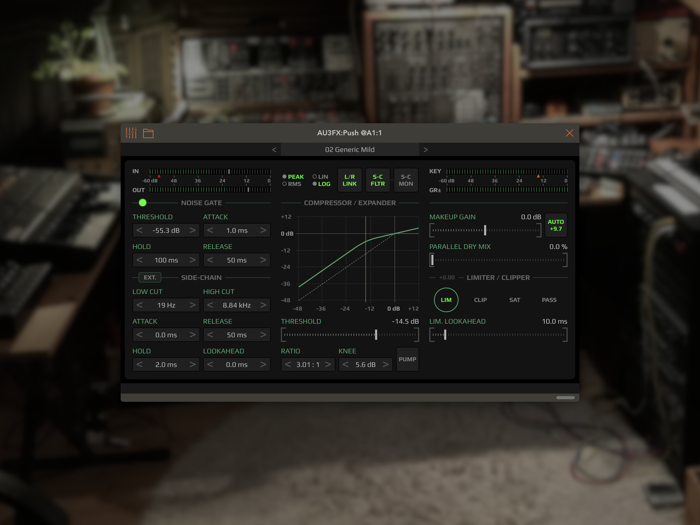
Task: Click the High Cut 8.84 kHz value
Action: [x=237, y=305]
